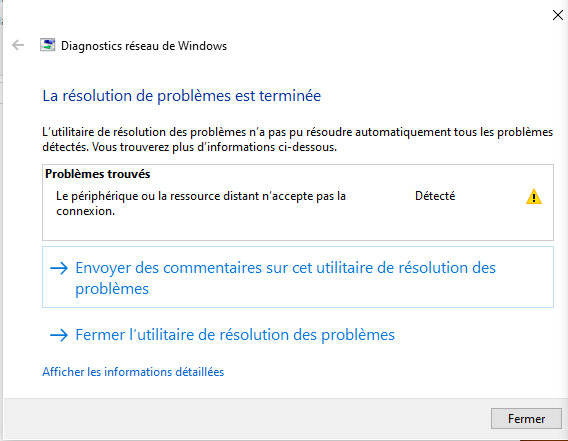Open Afficher les informations détaillées
The height and width of the screenshot is (441, 568).
[x=133, y=372]
